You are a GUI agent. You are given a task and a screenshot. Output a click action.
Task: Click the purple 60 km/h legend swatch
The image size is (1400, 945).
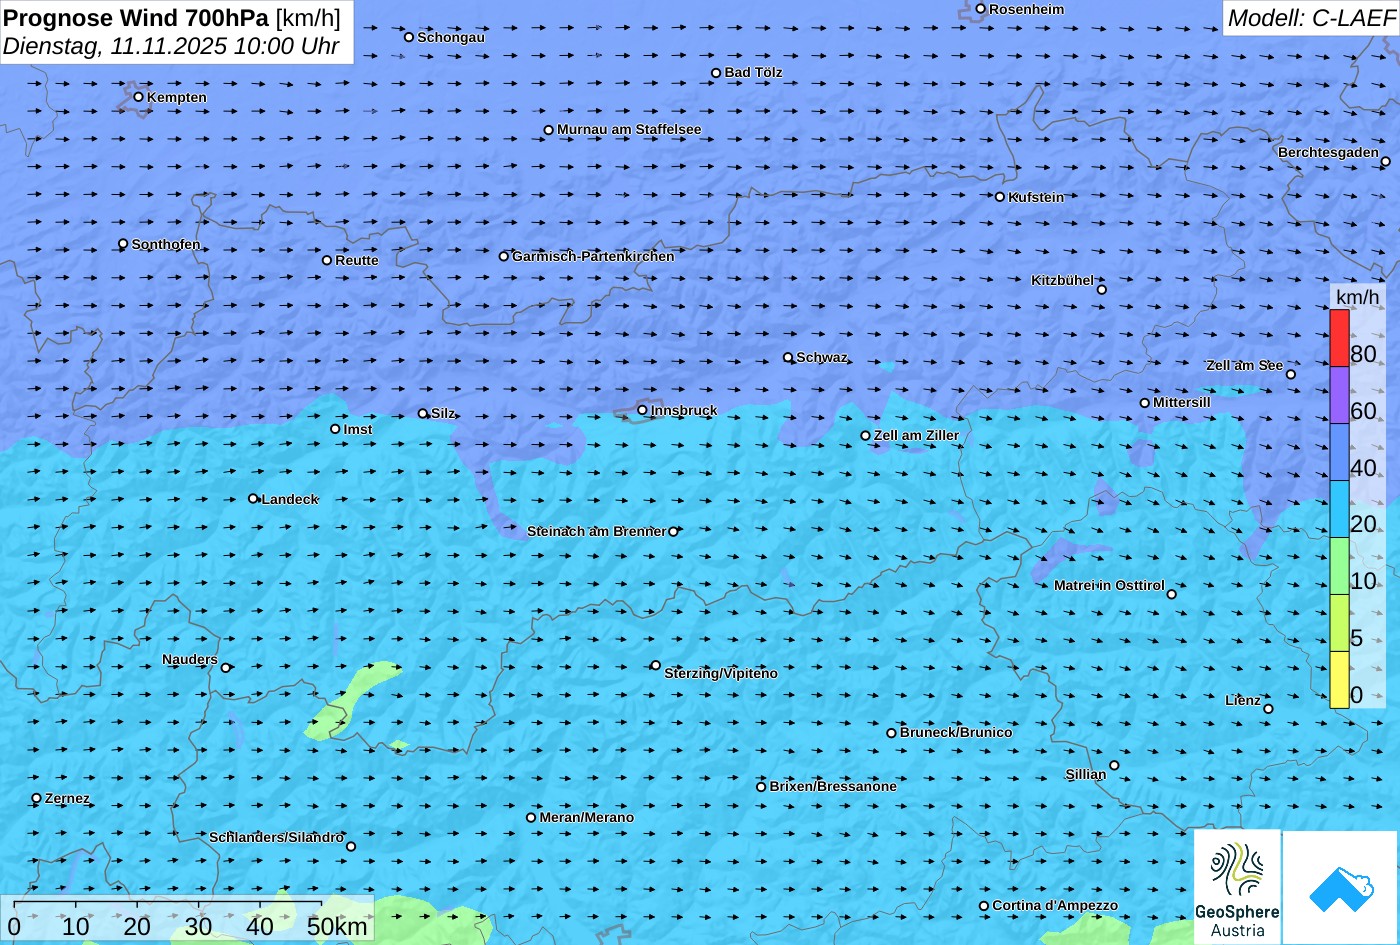1339,395
